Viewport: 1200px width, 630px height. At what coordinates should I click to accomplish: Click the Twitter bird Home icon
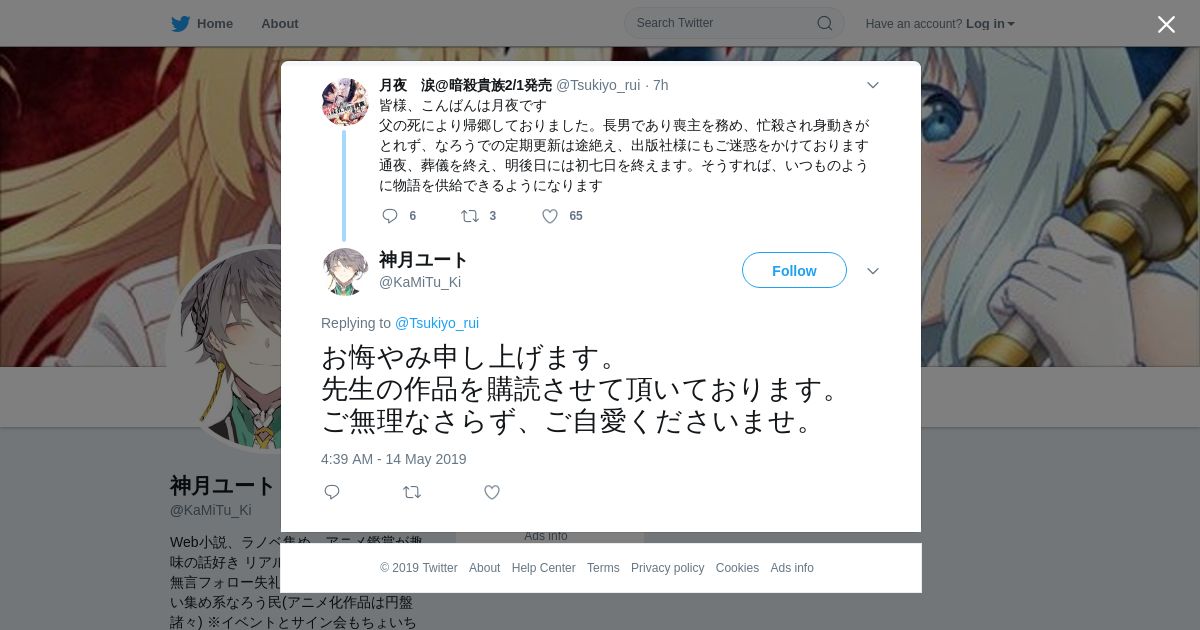[180, 24]
